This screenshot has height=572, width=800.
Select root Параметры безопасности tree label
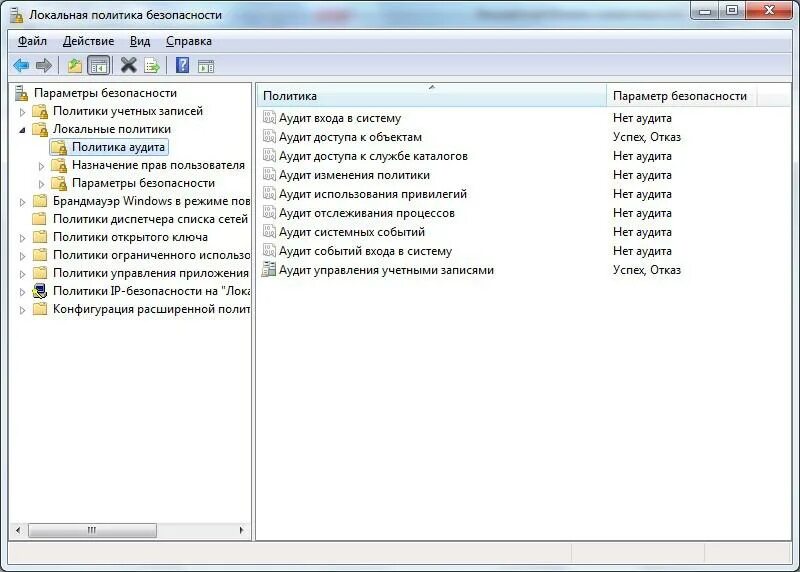click(x=105, y=93)
